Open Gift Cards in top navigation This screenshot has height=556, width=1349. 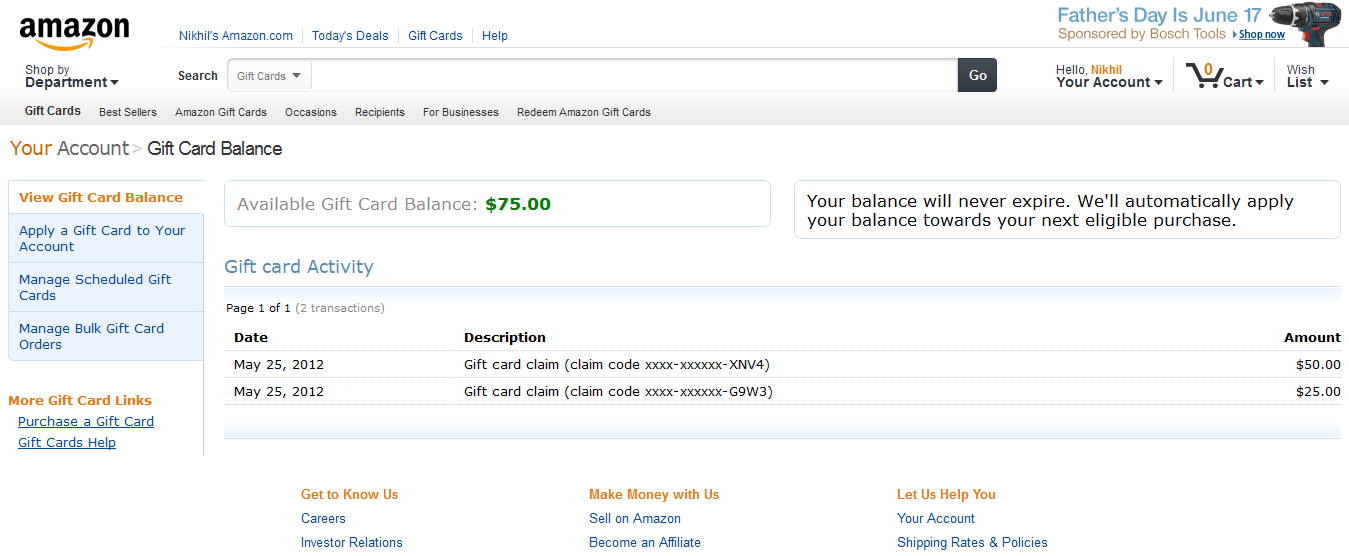435,35
